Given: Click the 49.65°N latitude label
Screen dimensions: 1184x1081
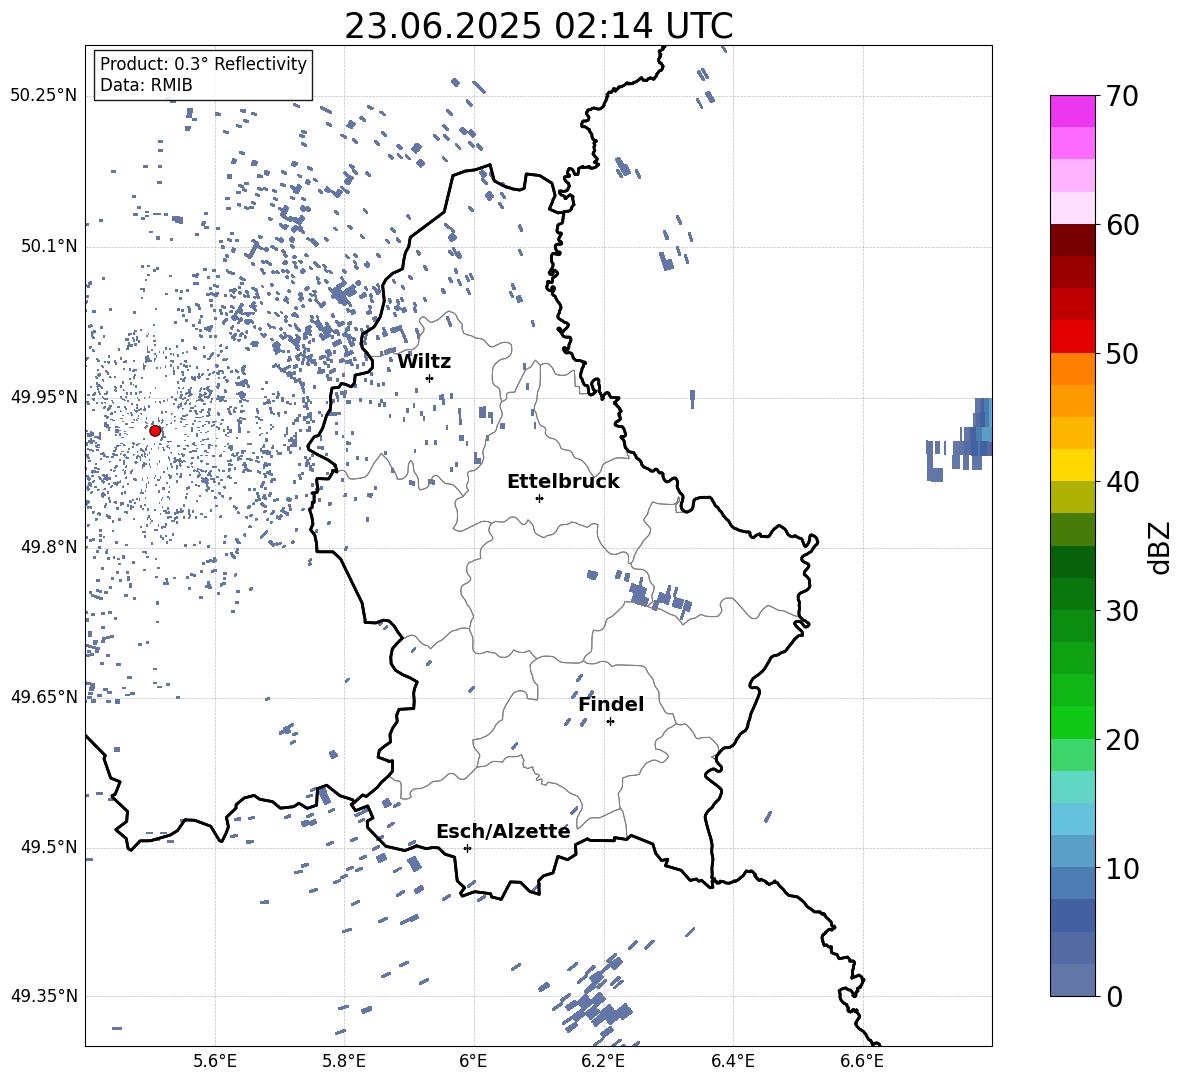Looking at the screenshot, I should tap(44, 697).
